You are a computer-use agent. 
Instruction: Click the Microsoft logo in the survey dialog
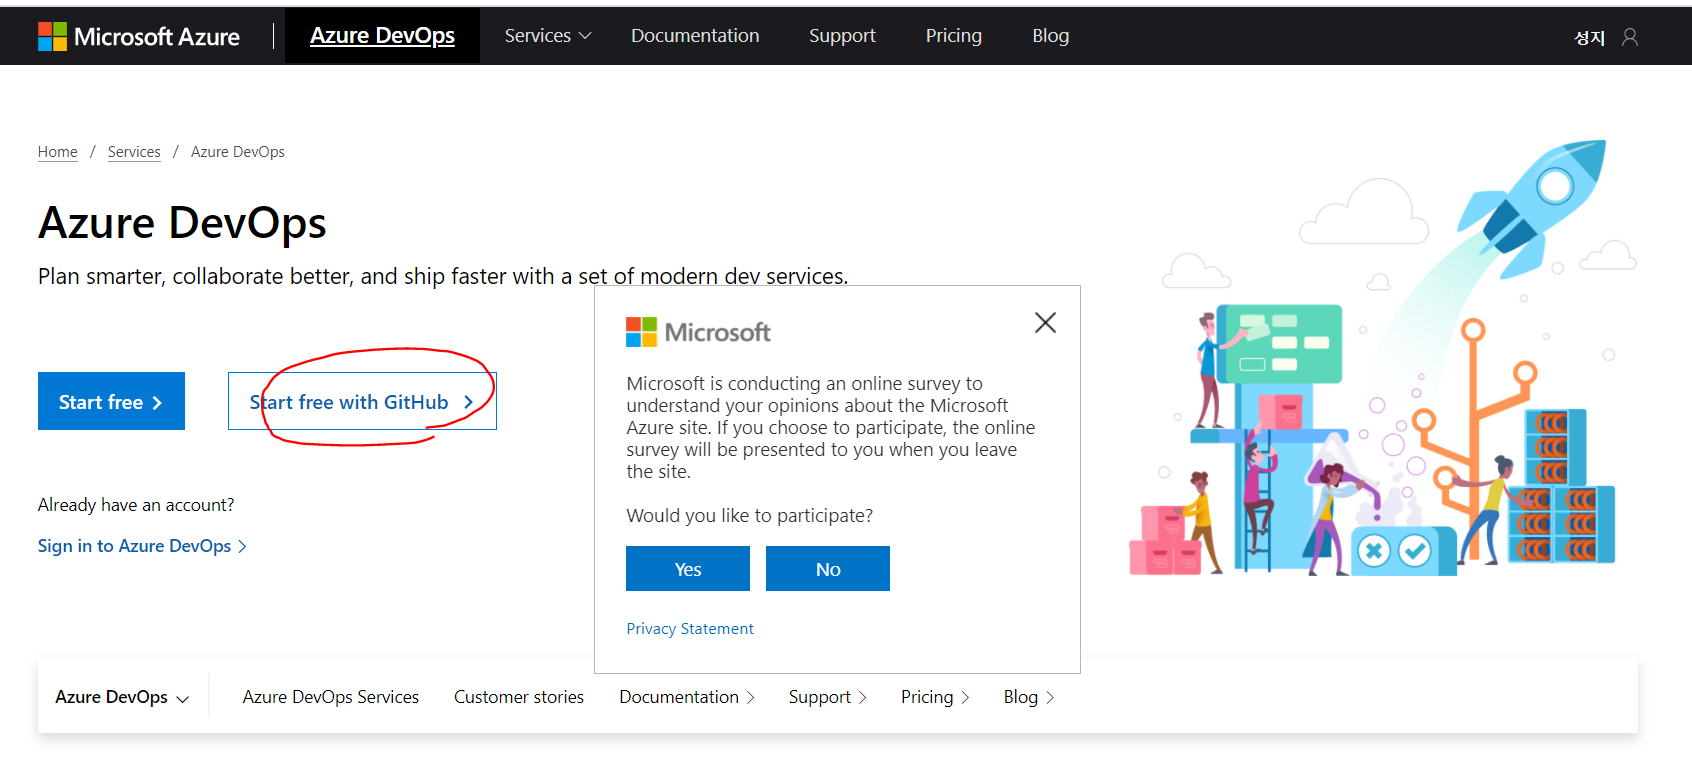point(698,332)
